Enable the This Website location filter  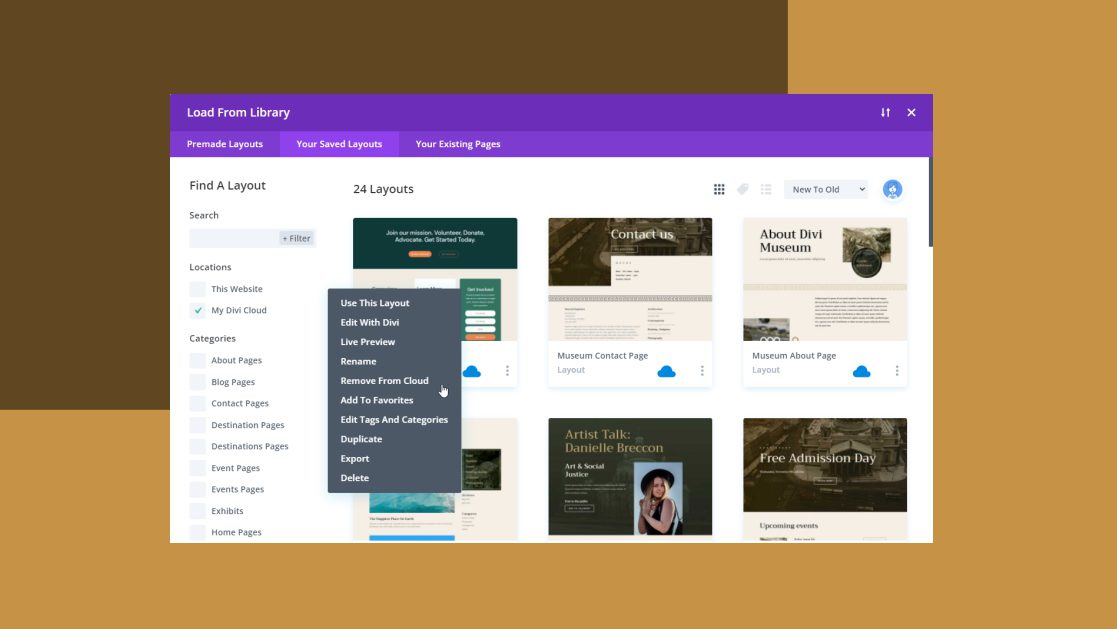(197, 288)
